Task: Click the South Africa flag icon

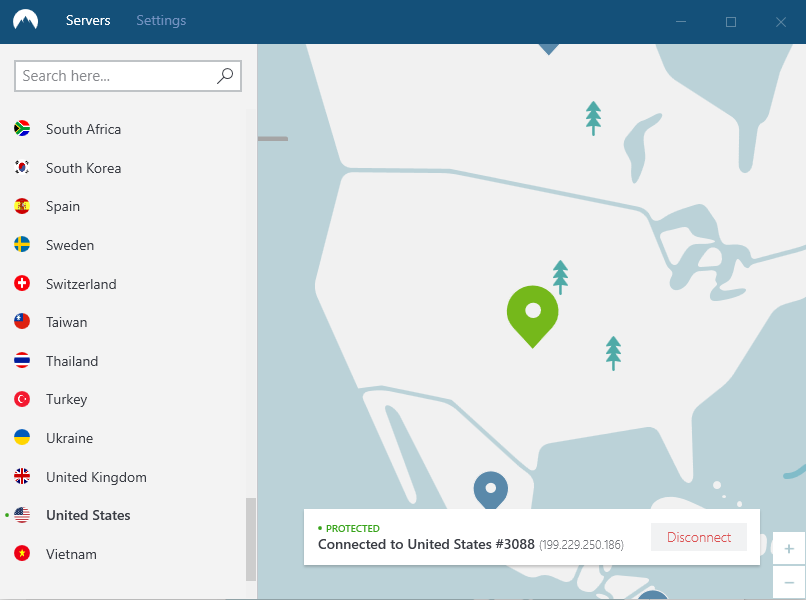Action: point(22,129)
